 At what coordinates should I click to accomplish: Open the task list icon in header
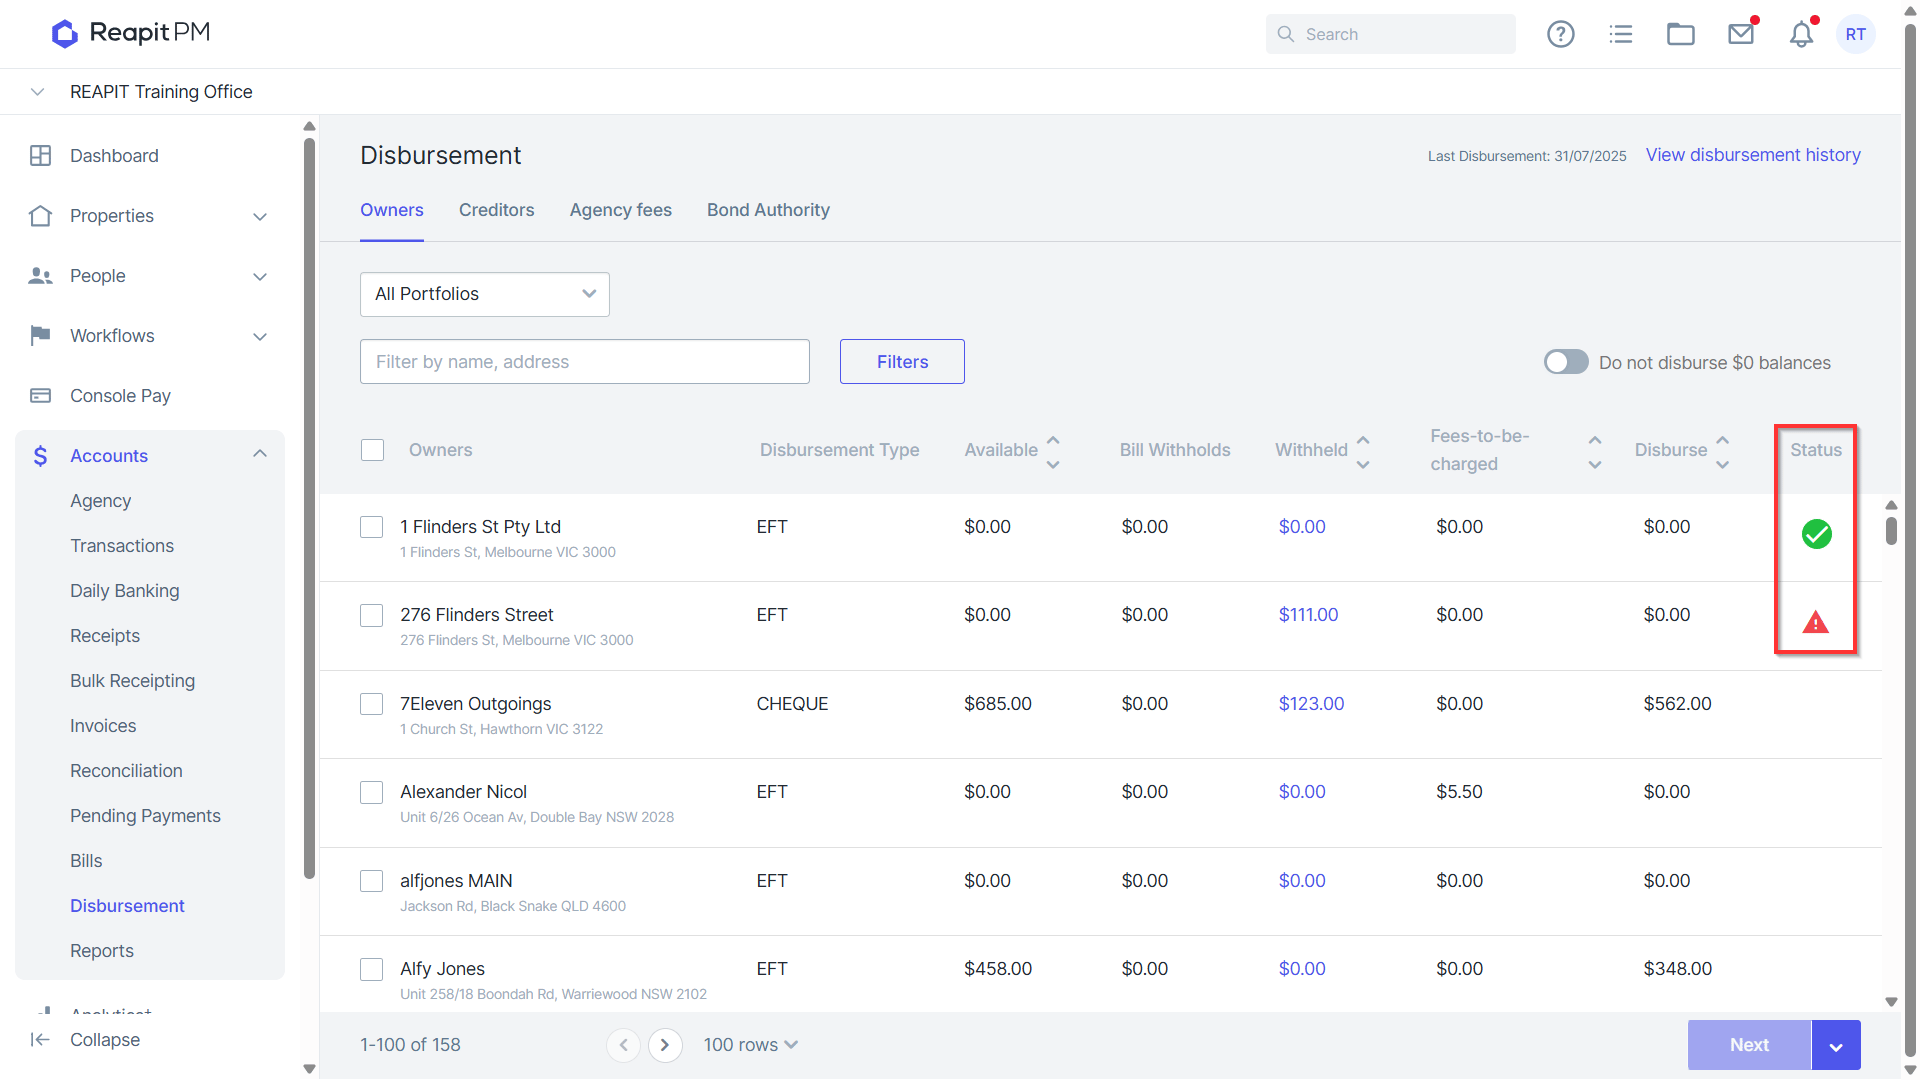click(1621, 34)
